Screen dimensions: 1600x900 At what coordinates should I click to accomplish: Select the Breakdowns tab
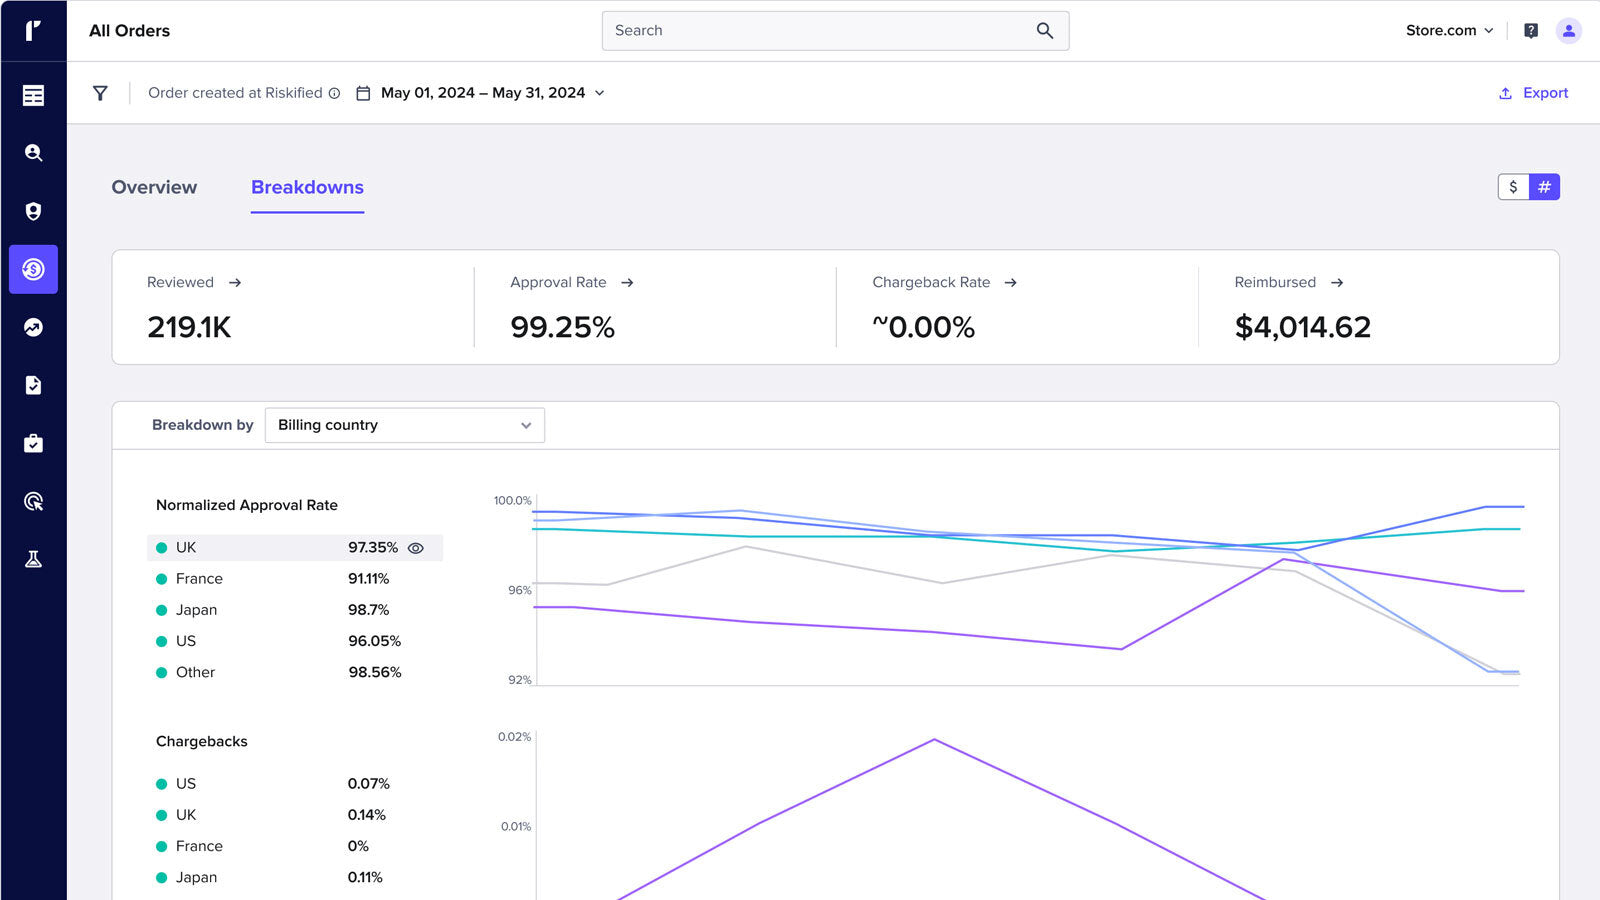(x=307, y=187)
